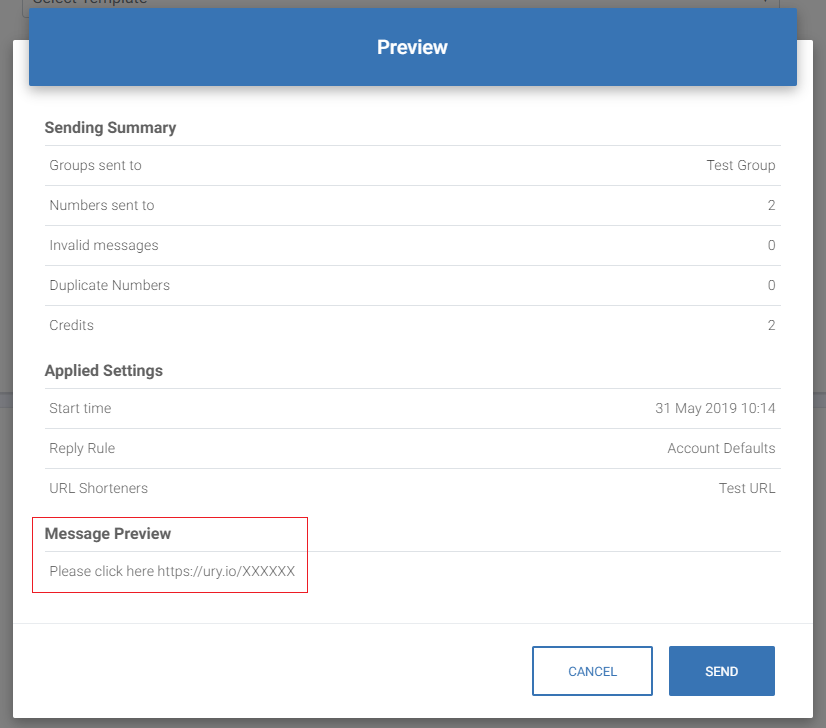Click the Credits value showing 2

[x=770, y=325]
